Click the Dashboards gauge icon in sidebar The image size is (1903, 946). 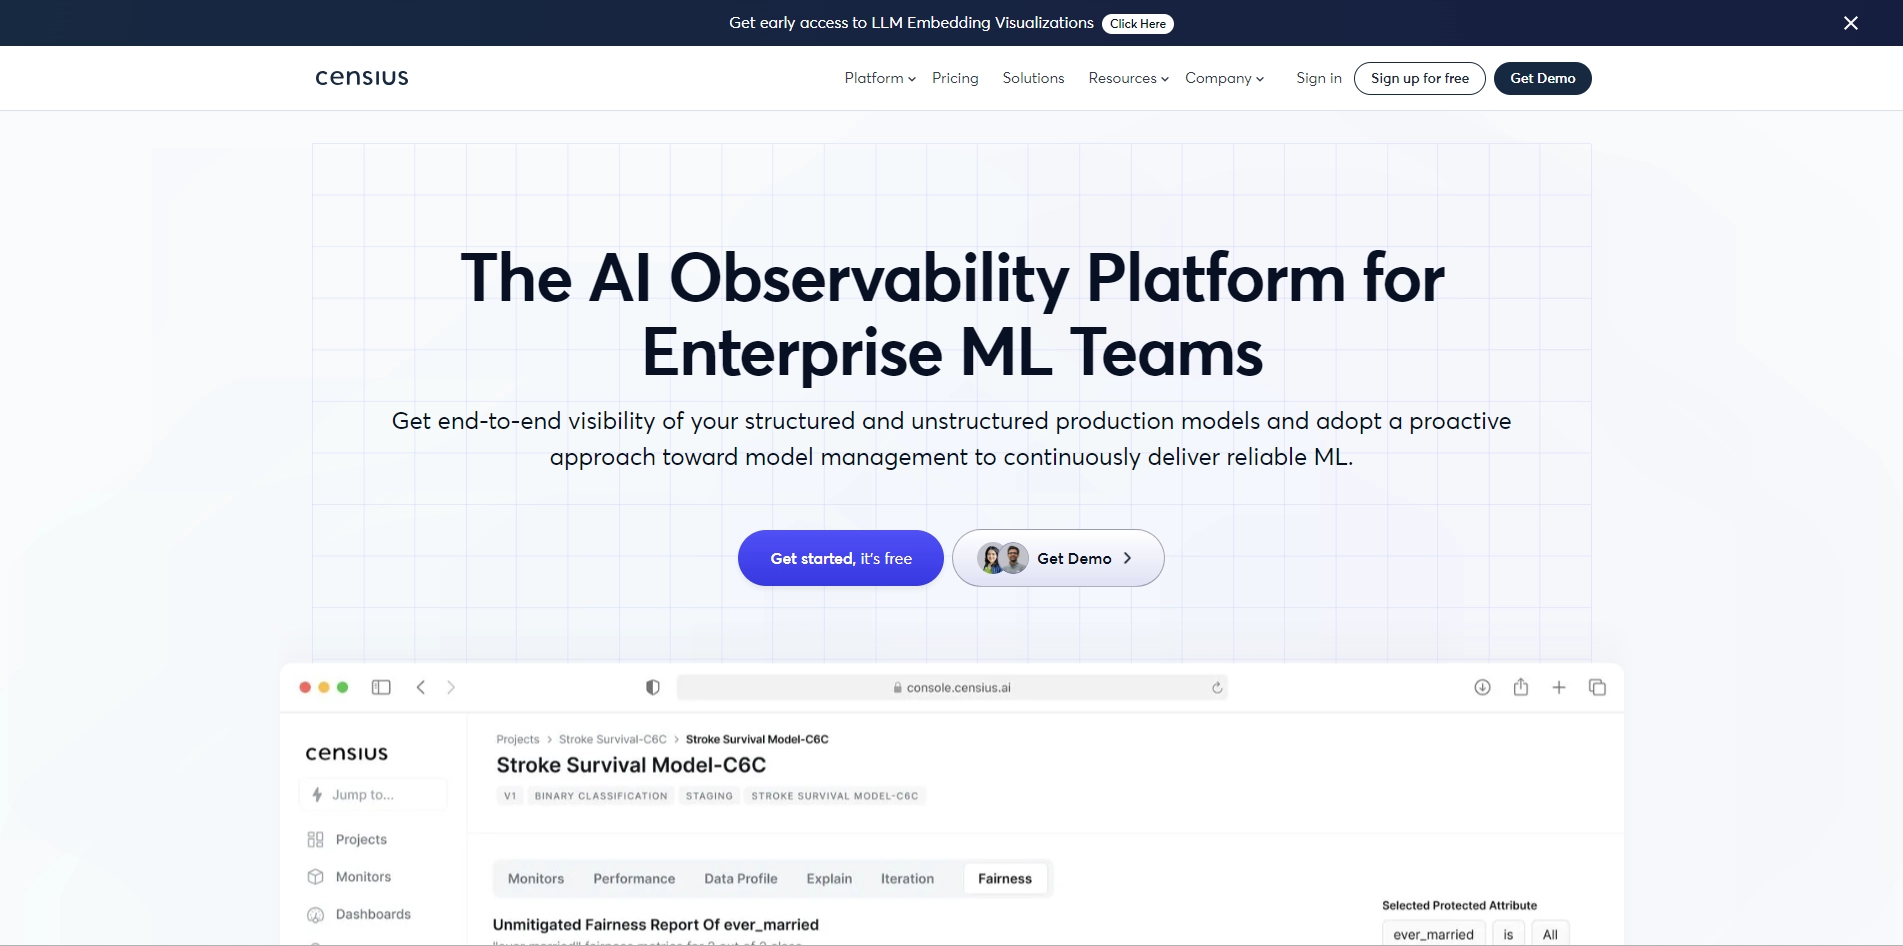[316, 915]
